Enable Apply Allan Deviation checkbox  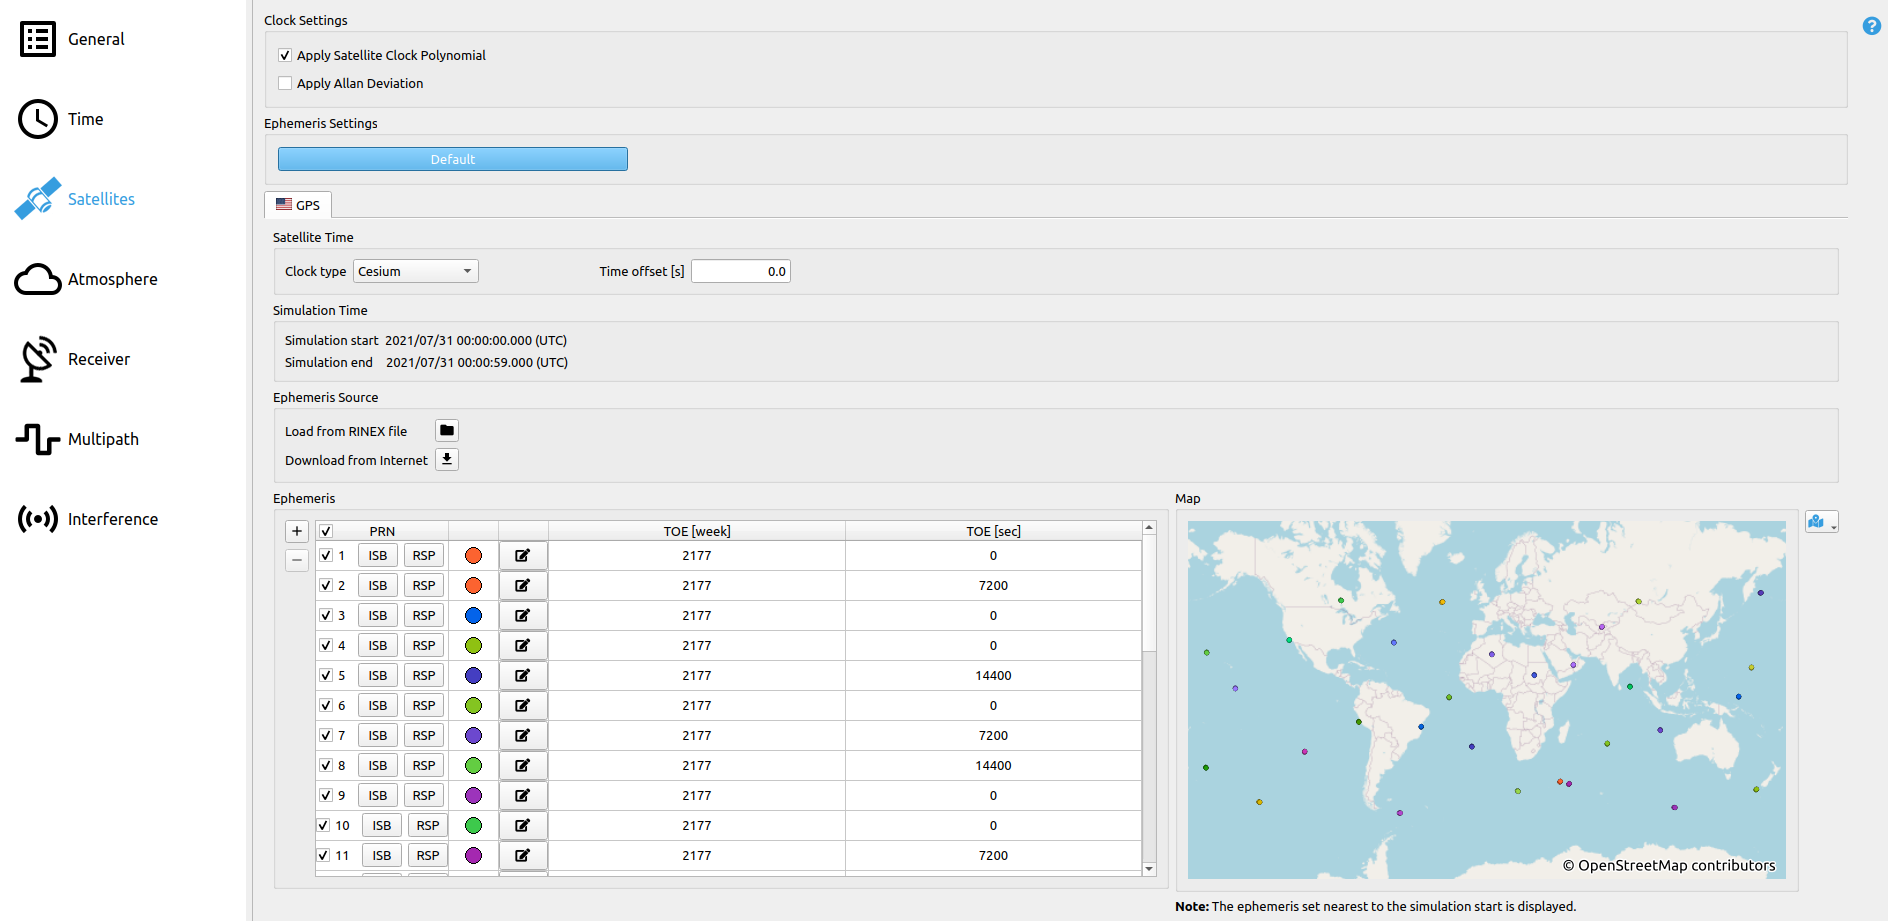pos(286,84)
